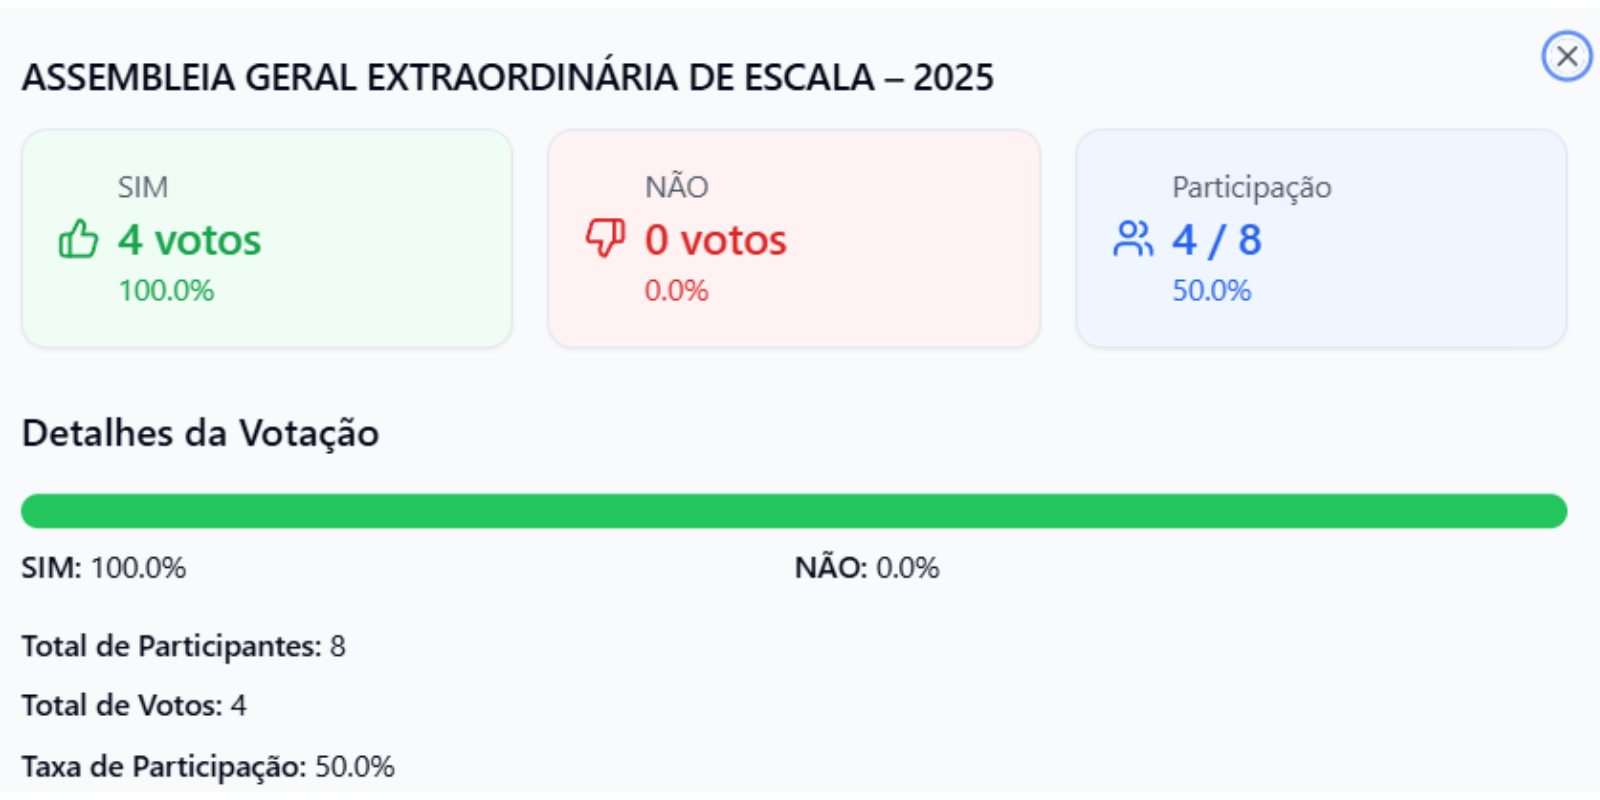This screenshot has width=1600, height=800.
Task: Click the blue participants people icon
Action: point(1132,239)
